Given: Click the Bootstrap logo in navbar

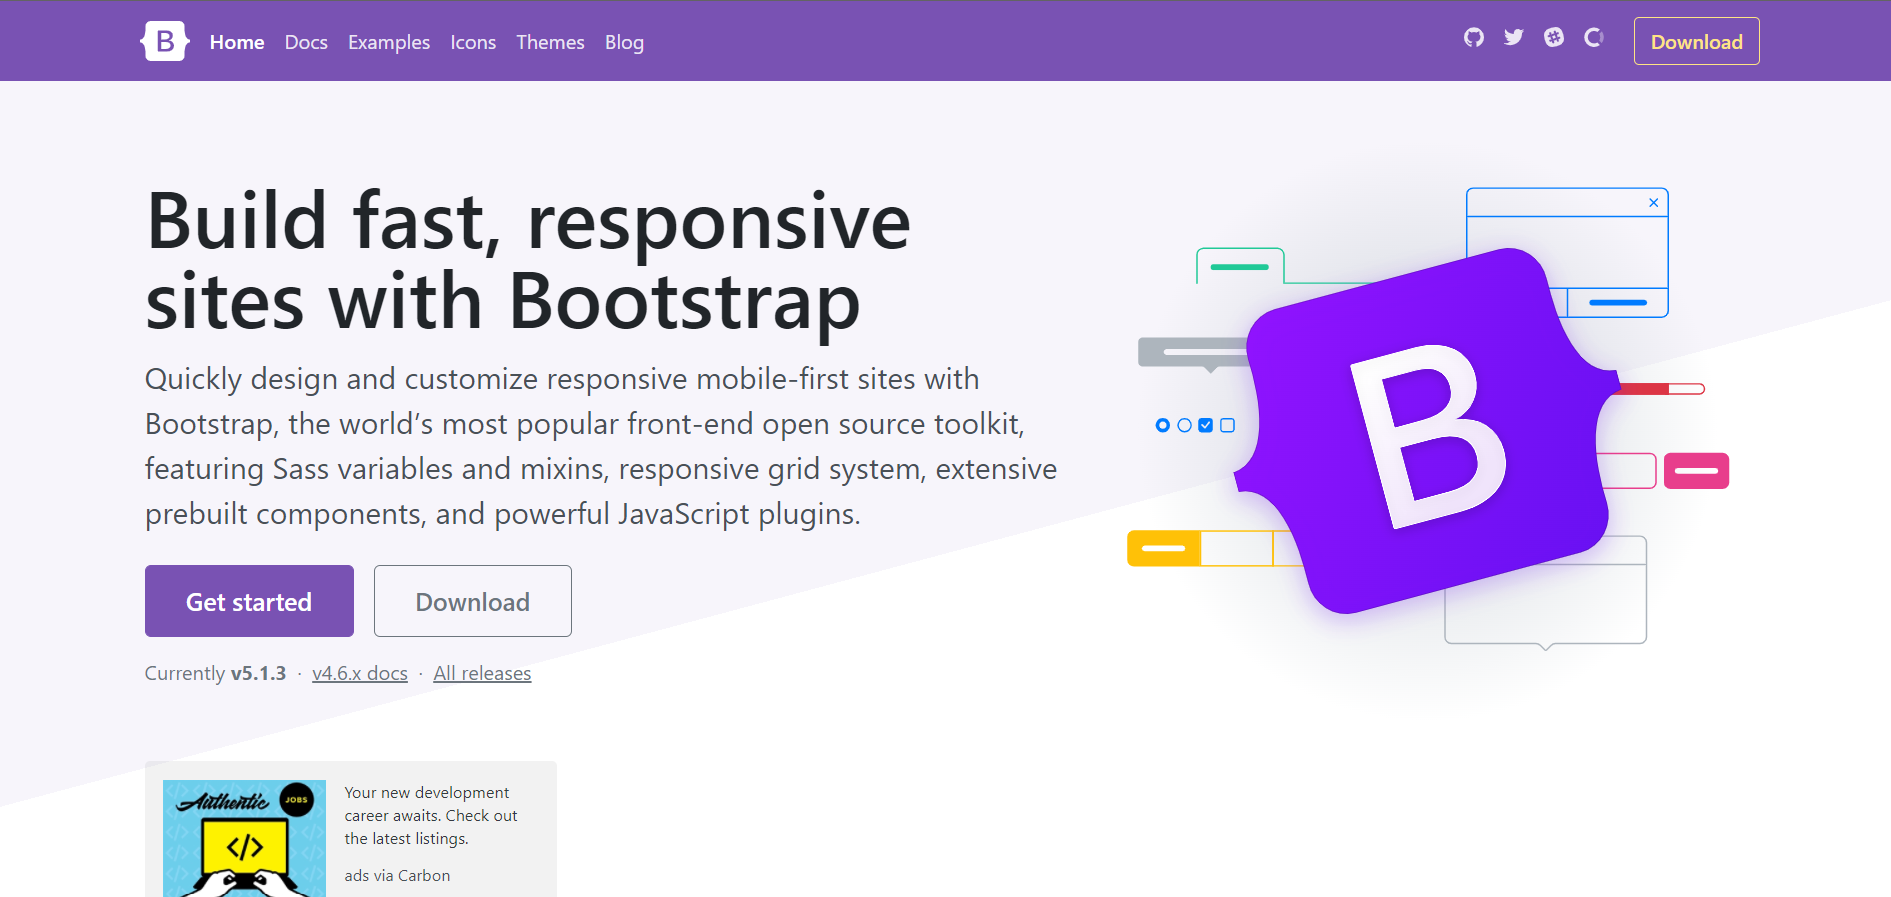Looking at the screenshot, I should tap(165, 41).
